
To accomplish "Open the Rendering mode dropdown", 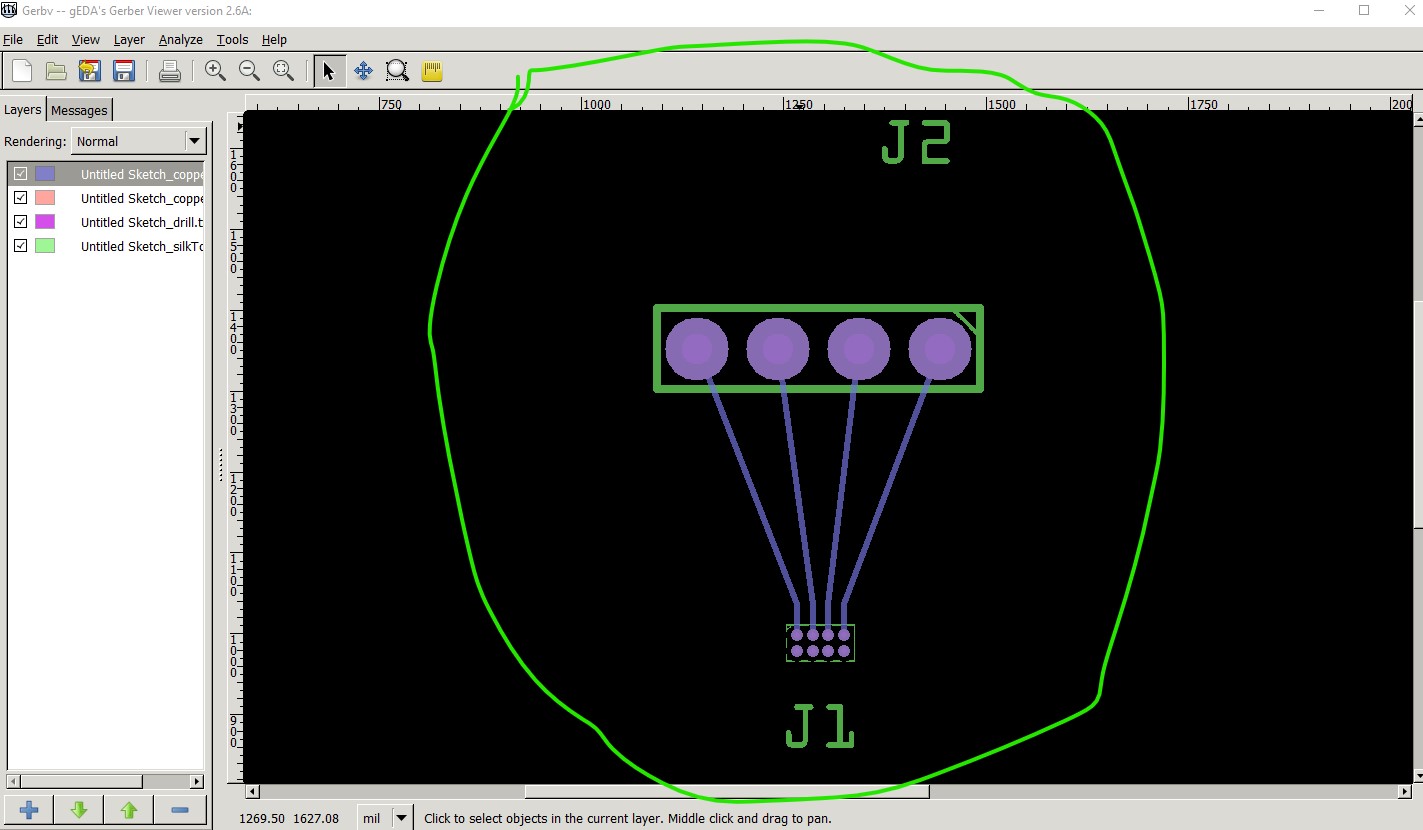I will [x=138, y=141].
